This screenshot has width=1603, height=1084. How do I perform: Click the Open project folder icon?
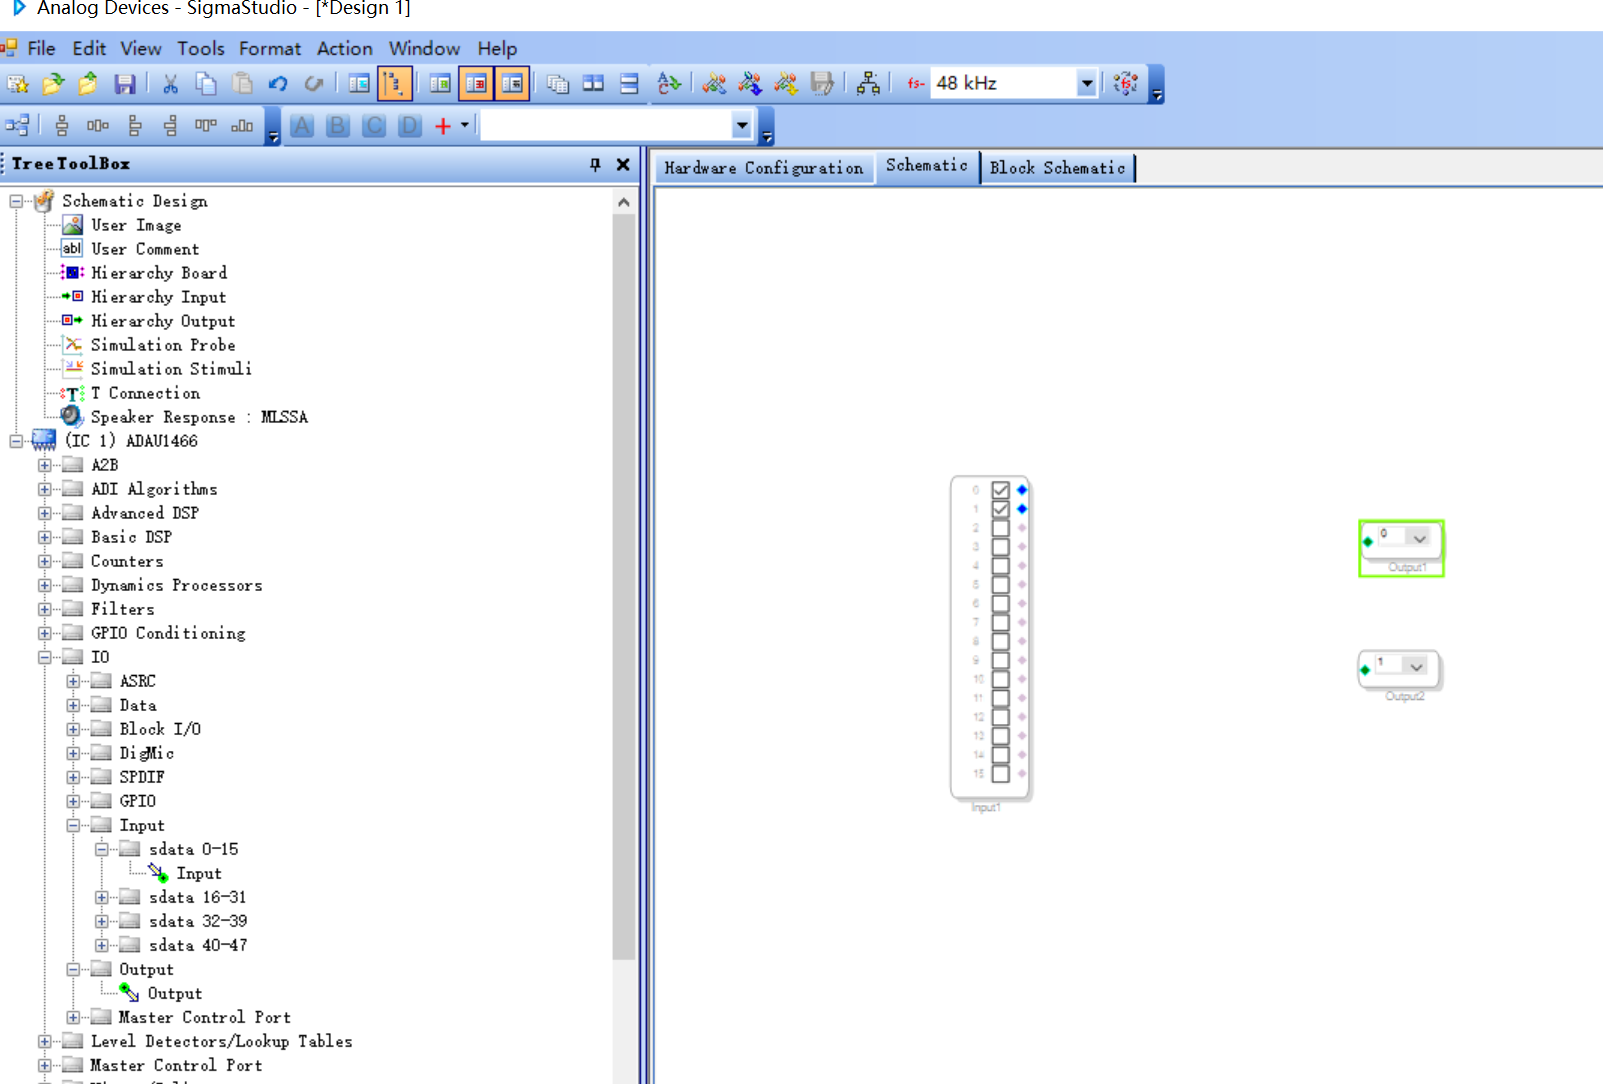click(53, 84)
